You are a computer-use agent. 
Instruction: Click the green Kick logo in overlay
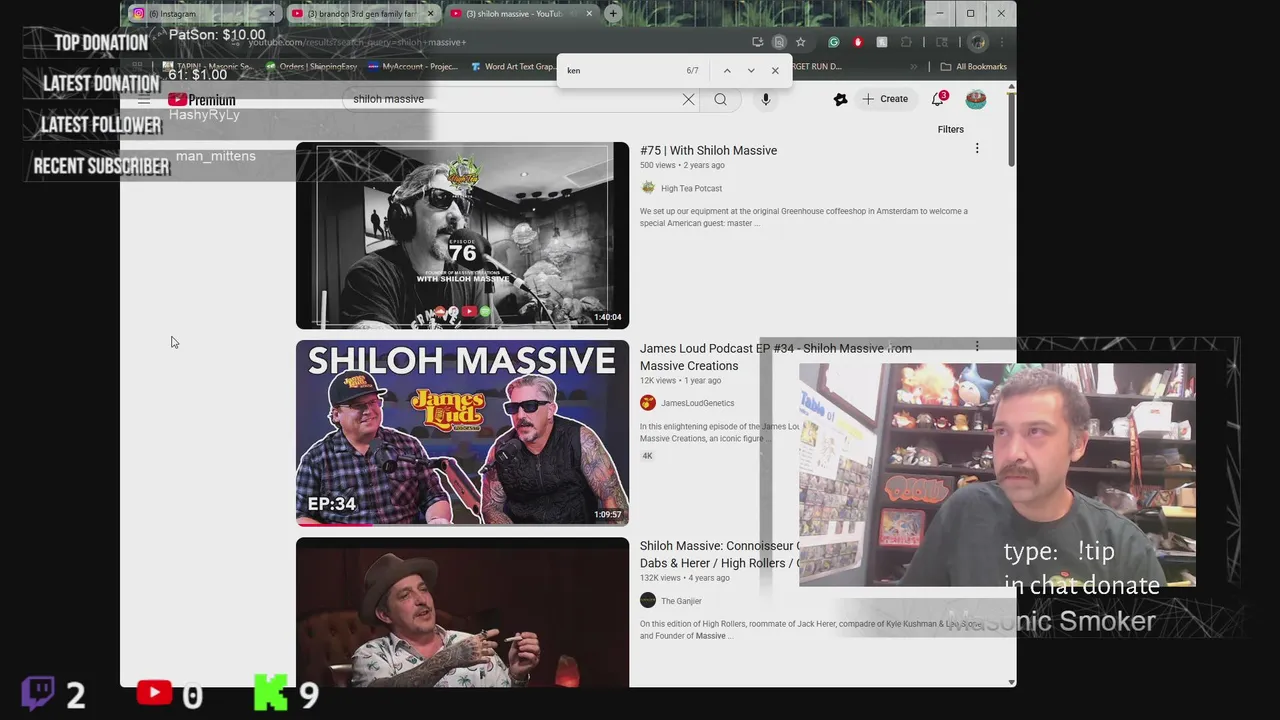pyautogui.click(x=270, y=692)
